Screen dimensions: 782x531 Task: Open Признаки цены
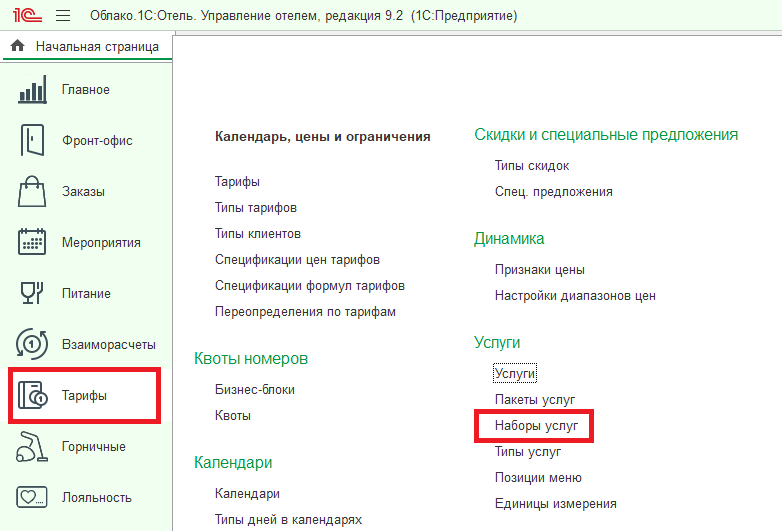pos(540,270)
